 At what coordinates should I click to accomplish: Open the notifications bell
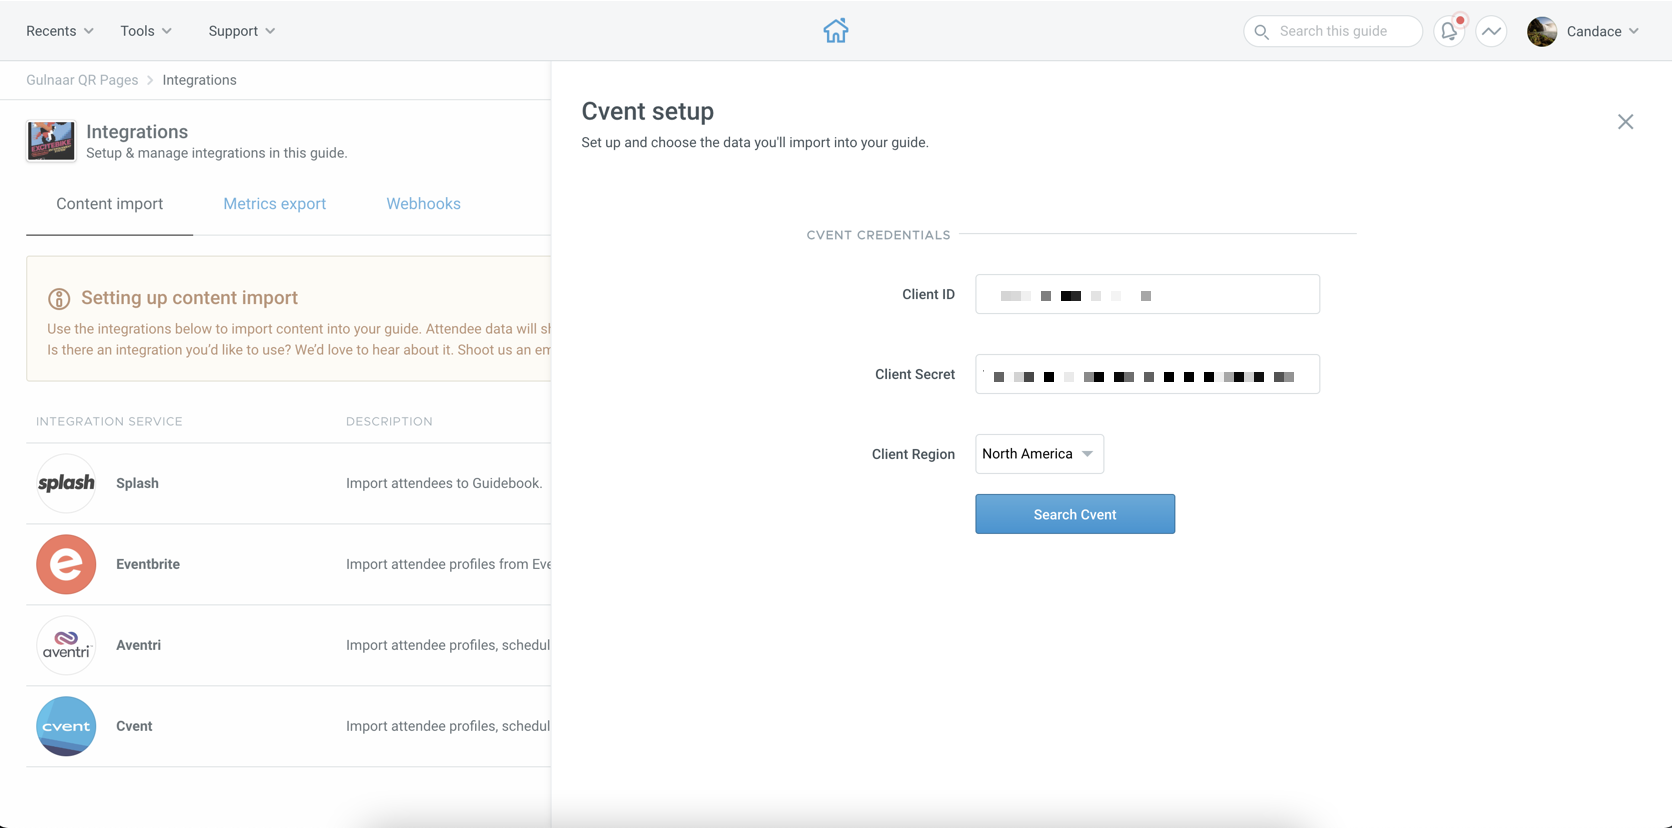1449,31
